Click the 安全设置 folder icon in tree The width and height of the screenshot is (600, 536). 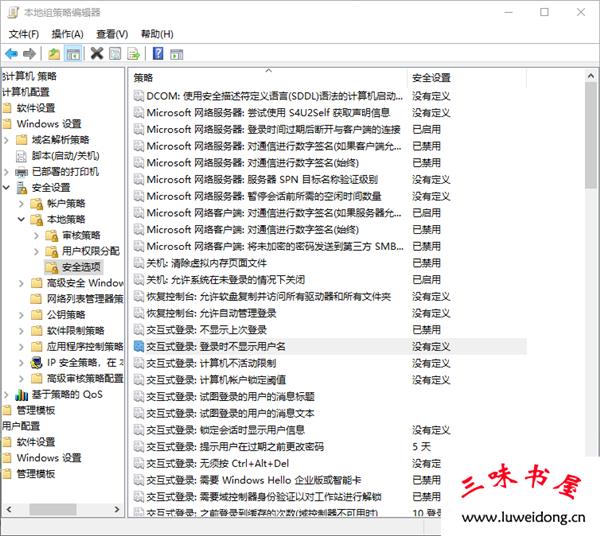pyautogui.click(x=21, y=187)
